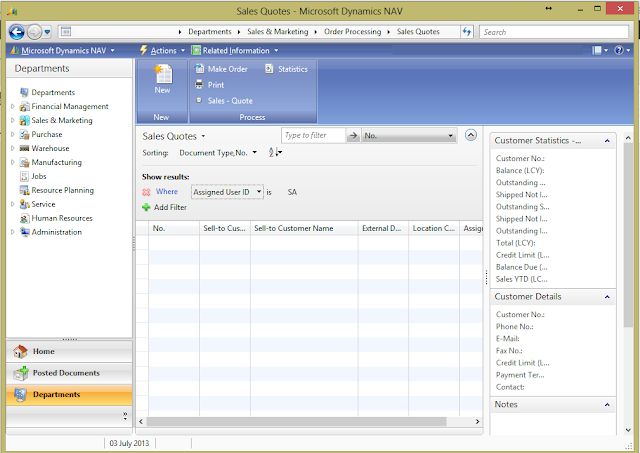This screenshot has height=453, width=640.
Task: Click the Human Resources department icon
Action: (24, 218)
